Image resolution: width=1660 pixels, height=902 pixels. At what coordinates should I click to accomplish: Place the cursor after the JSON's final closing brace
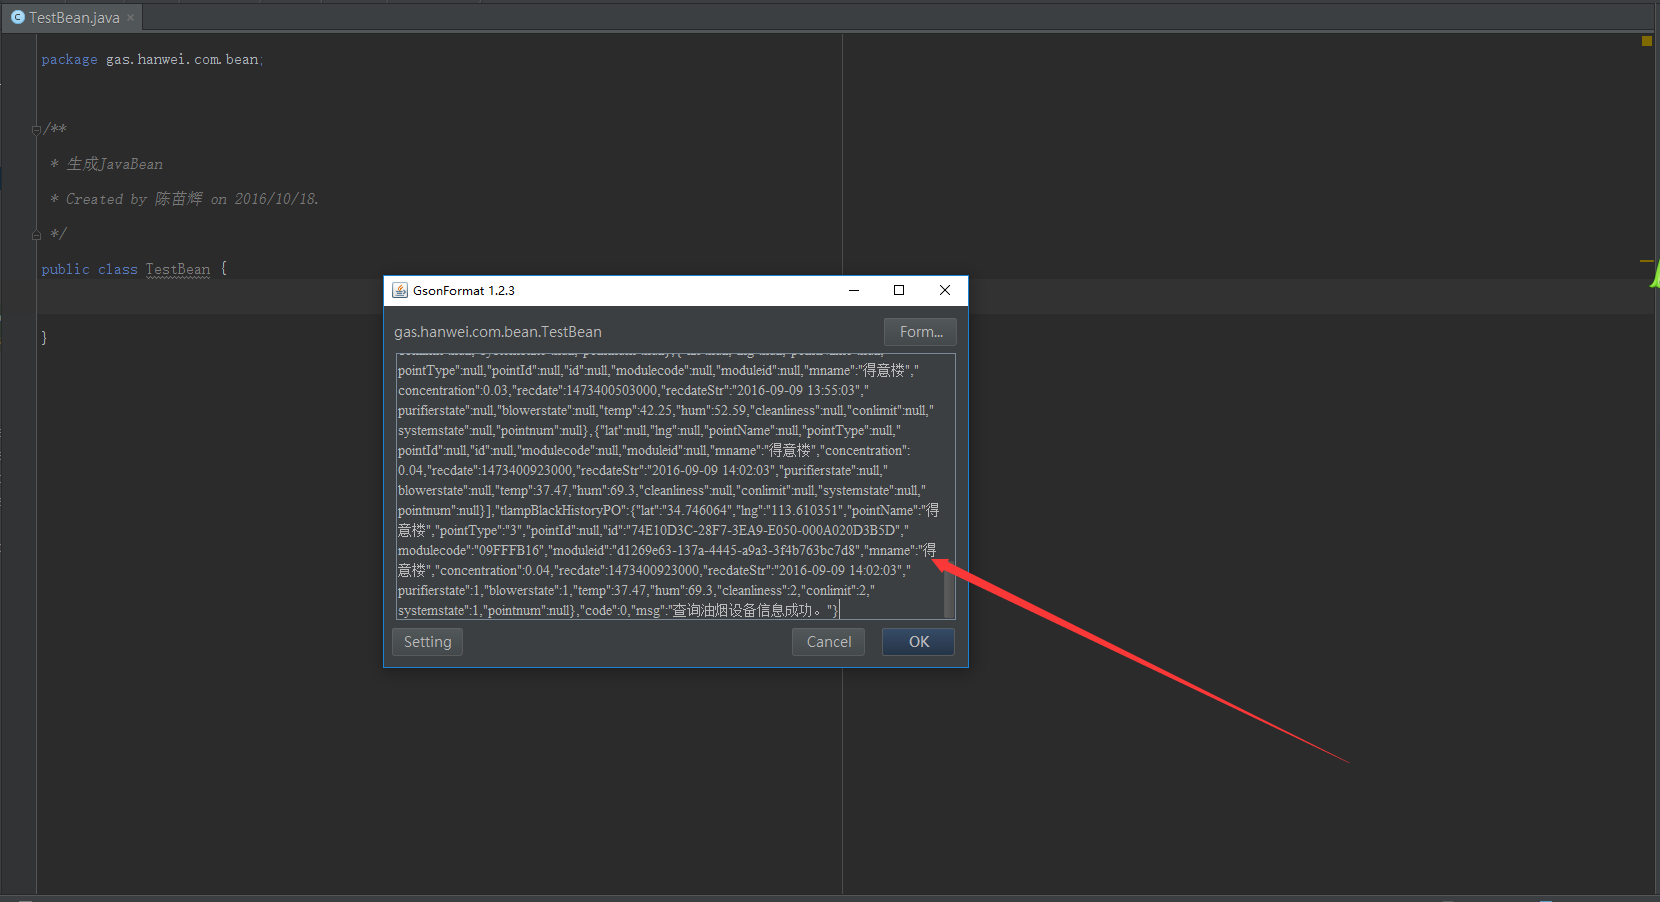[839, 610]
